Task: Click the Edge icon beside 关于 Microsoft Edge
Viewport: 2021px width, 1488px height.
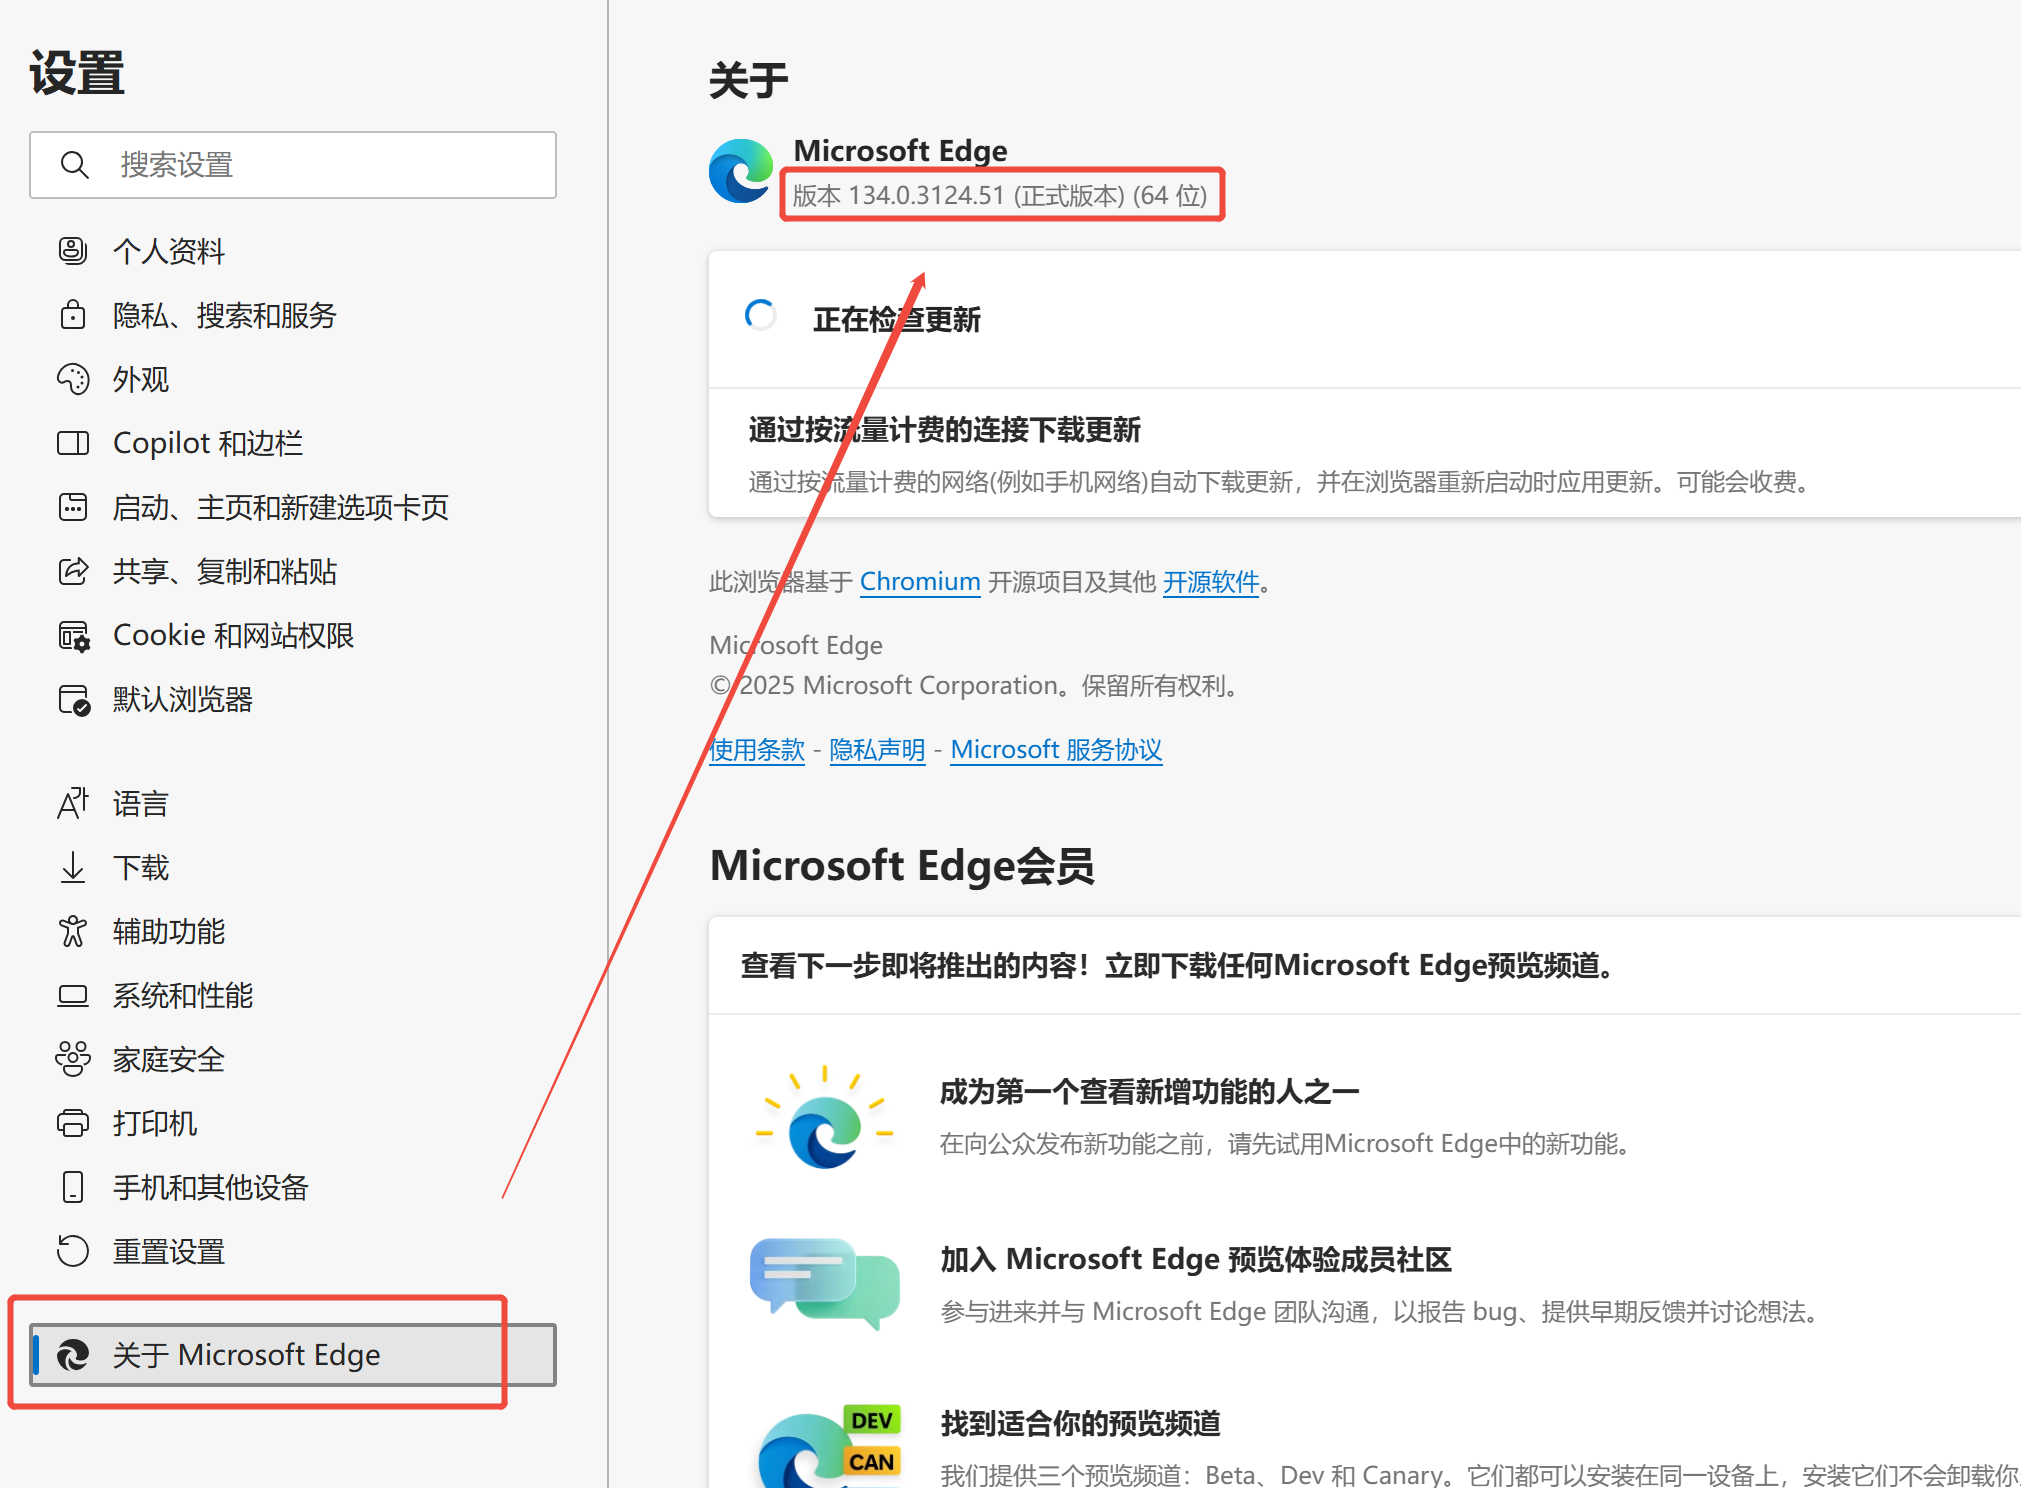Action: pyautogui.click(x=73, y=1355)
